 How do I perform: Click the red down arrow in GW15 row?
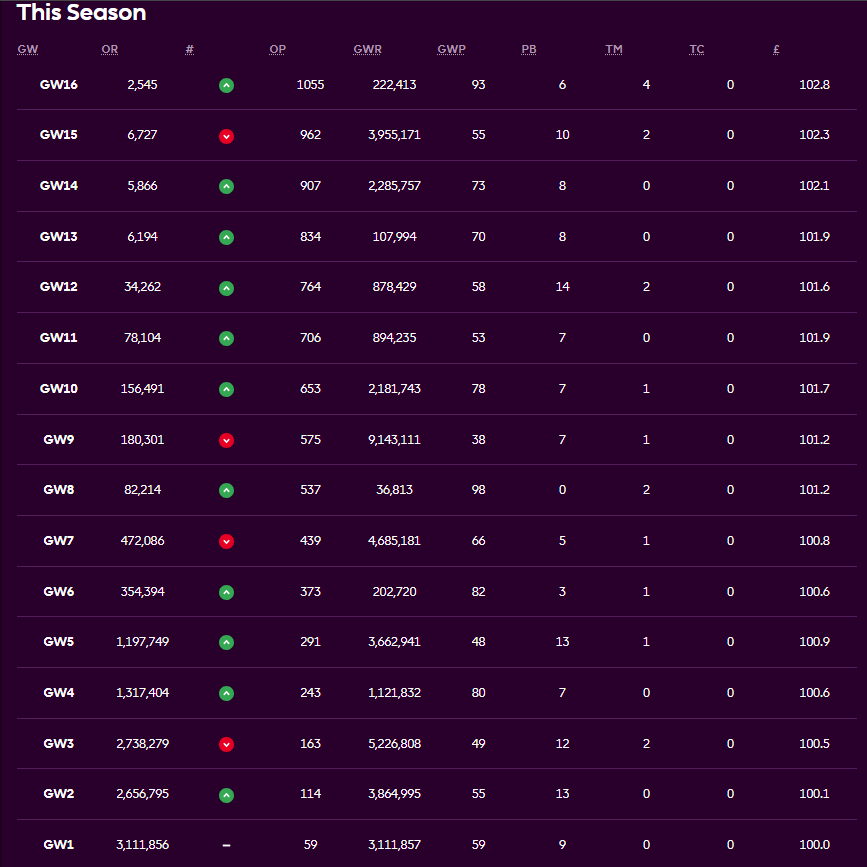[x=226, y=136]
